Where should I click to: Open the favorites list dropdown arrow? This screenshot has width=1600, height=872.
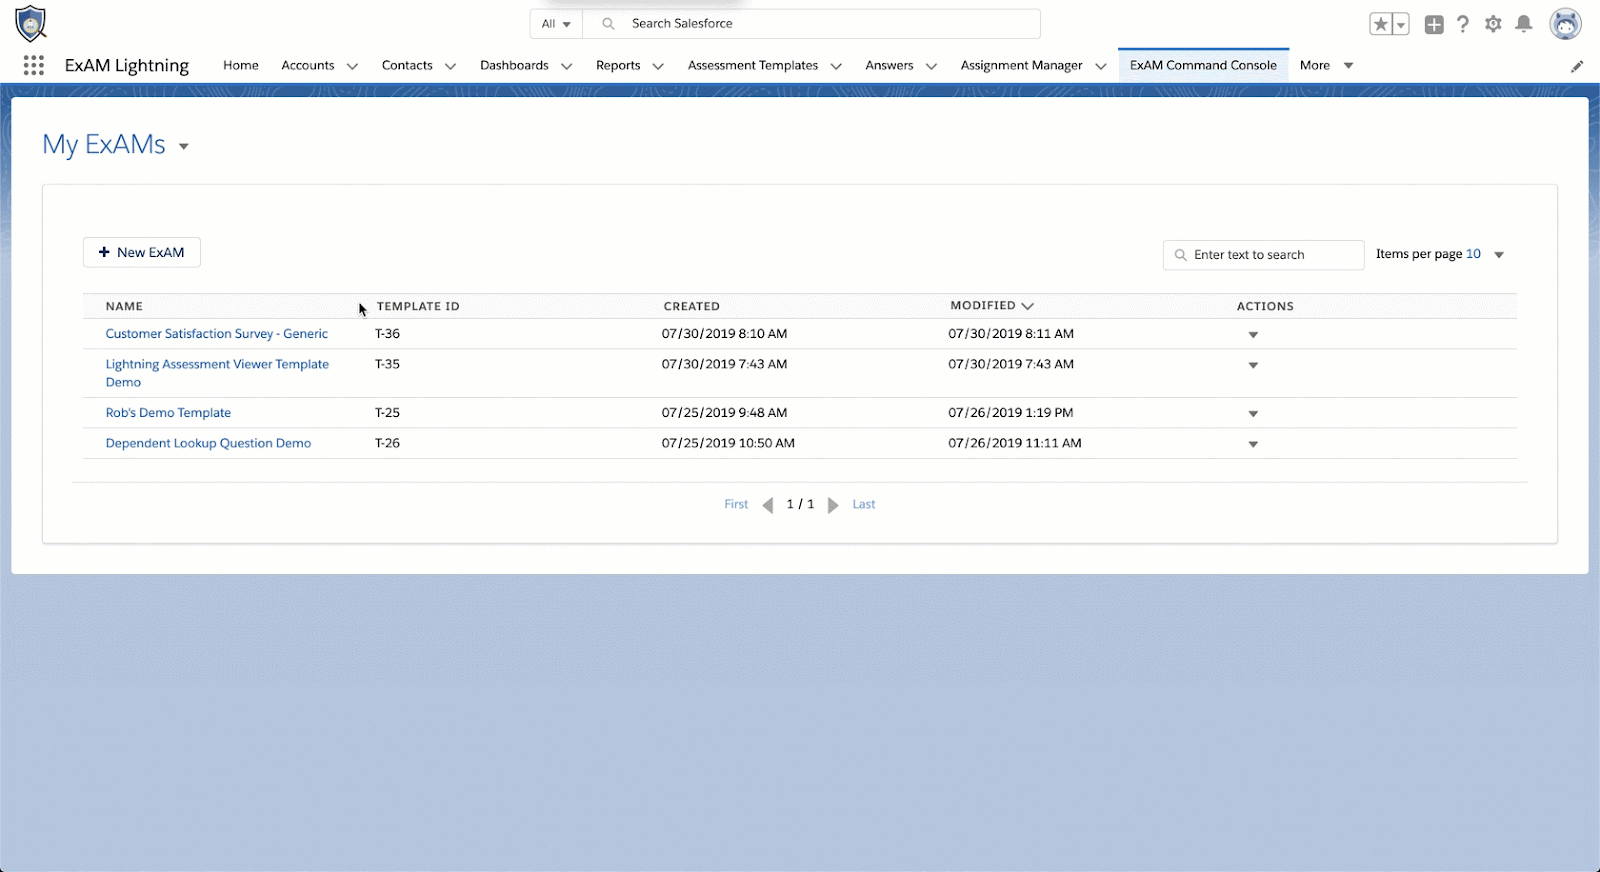[x=1401, y=24]
